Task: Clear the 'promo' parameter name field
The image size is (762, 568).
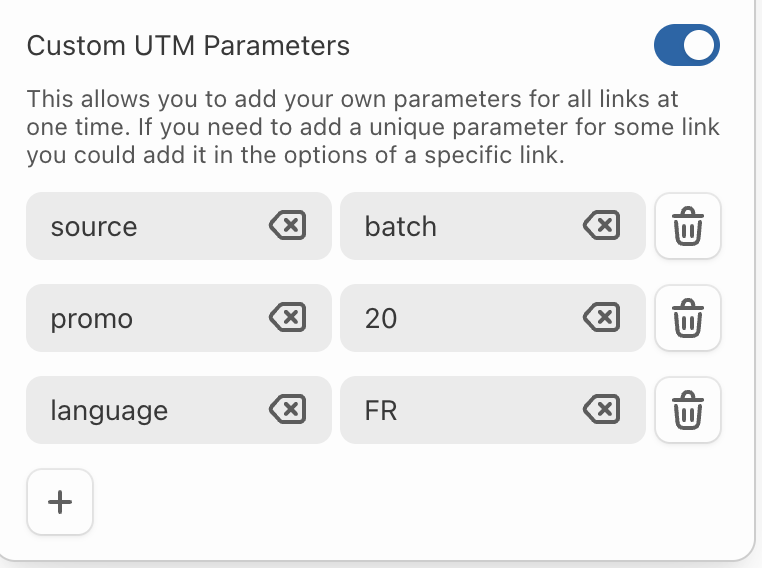Action: (x=287, y=318)
